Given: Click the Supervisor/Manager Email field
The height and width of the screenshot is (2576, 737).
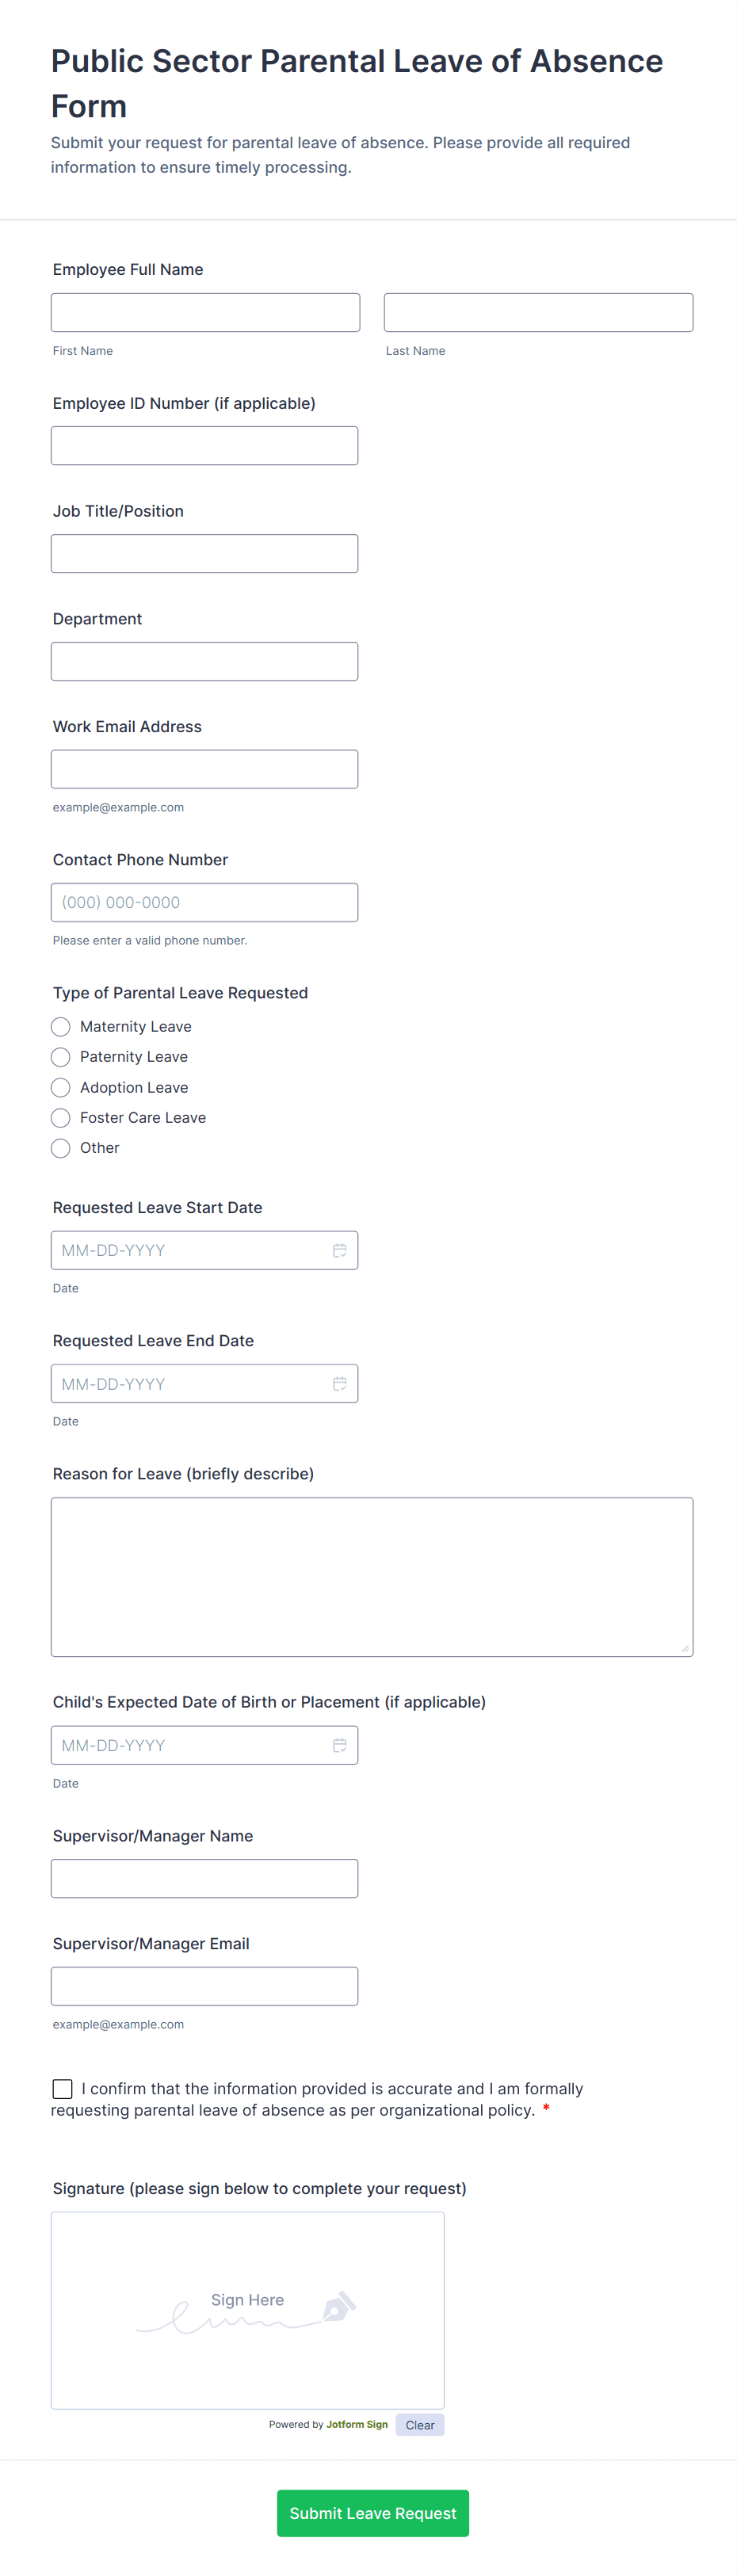Looking at the screenshot, I should (x=204, y=1986).
